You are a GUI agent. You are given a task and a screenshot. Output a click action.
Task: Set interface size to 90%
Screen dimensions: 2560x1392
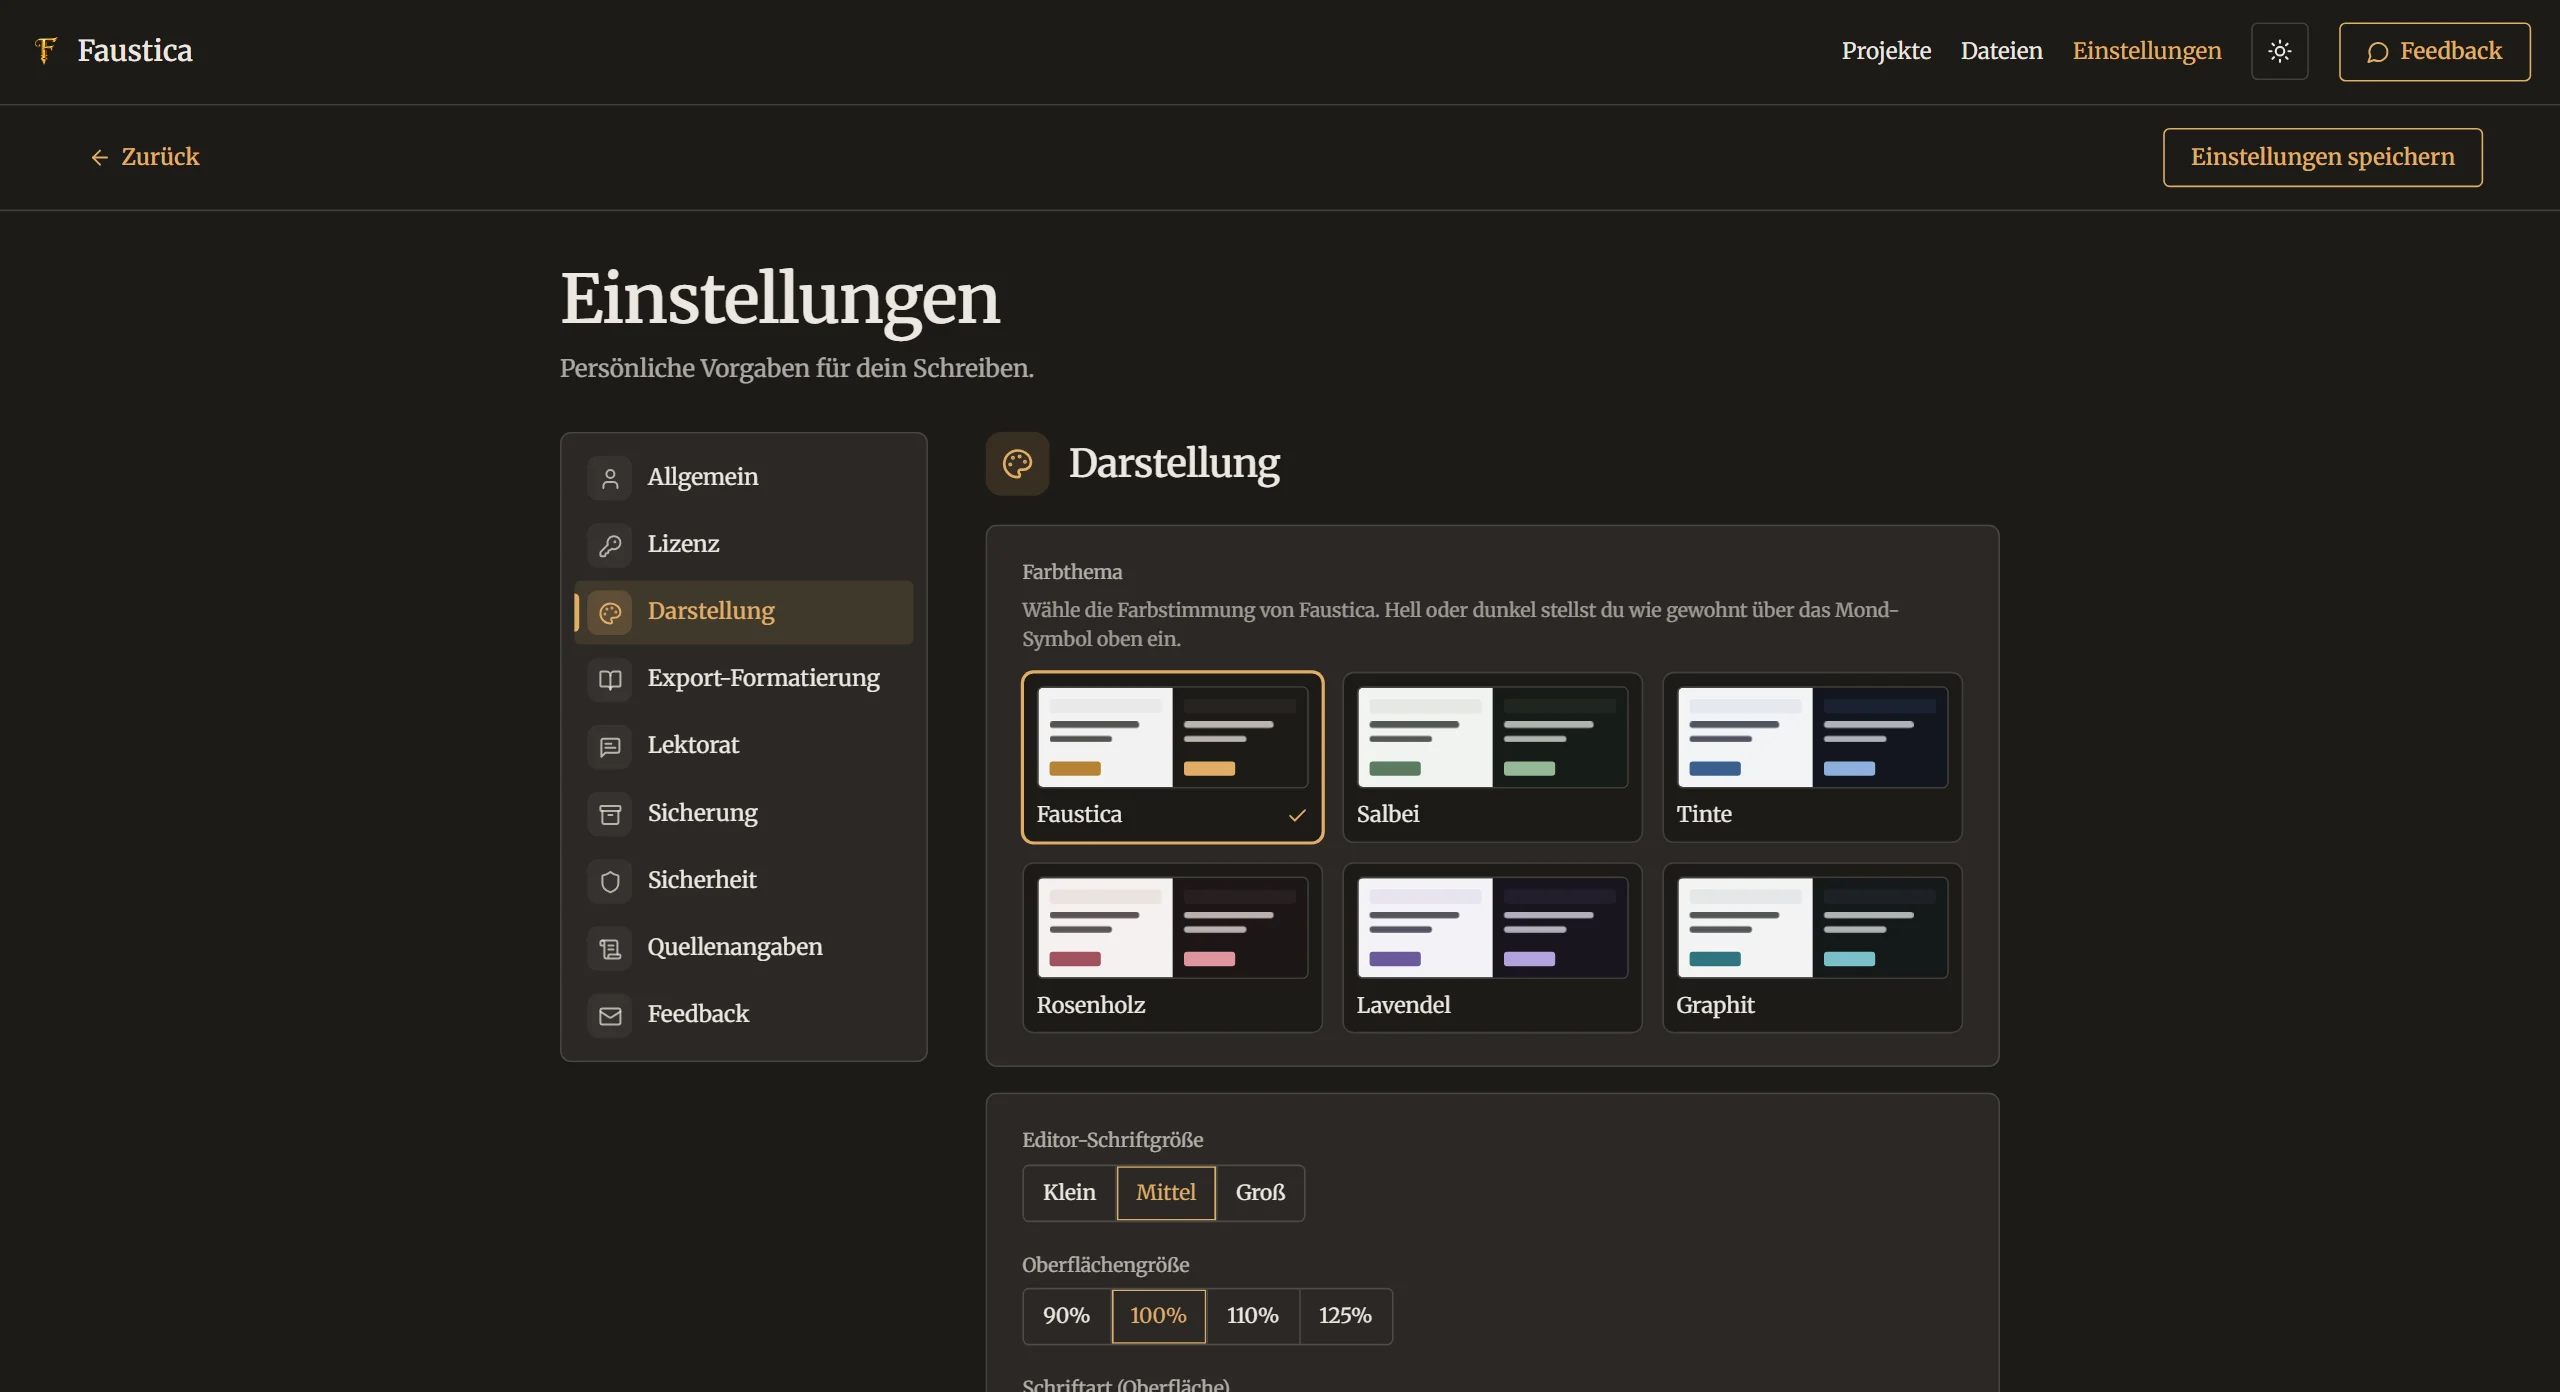(1066, 1316)
